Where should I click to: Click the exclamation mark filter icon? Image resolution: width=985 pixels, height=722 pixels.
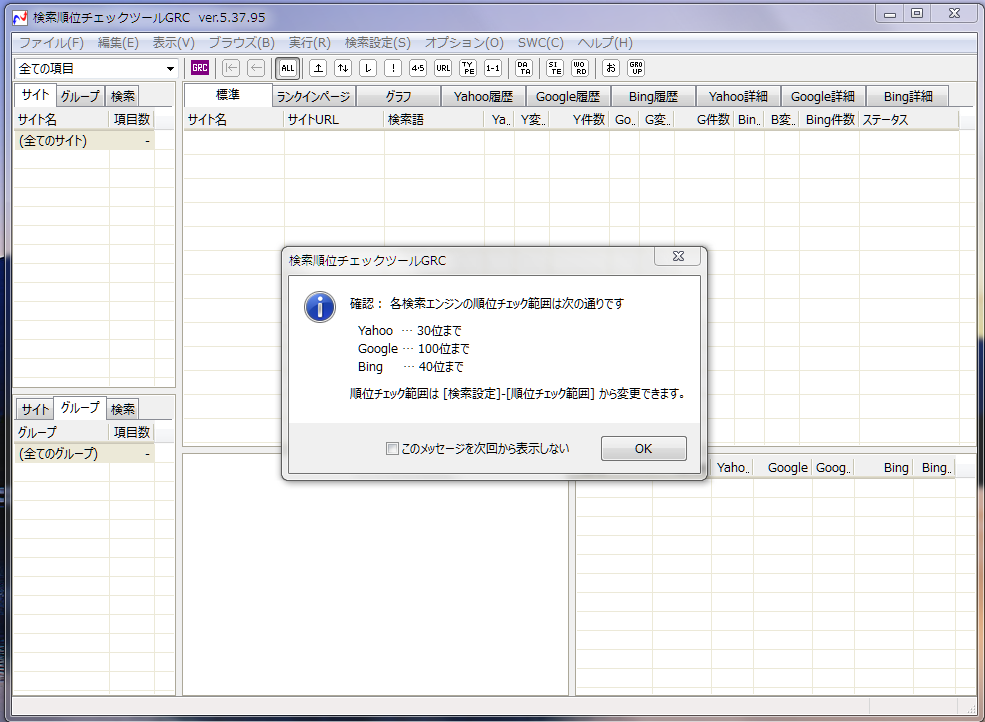pyautogui.click(x=393, y=68)
